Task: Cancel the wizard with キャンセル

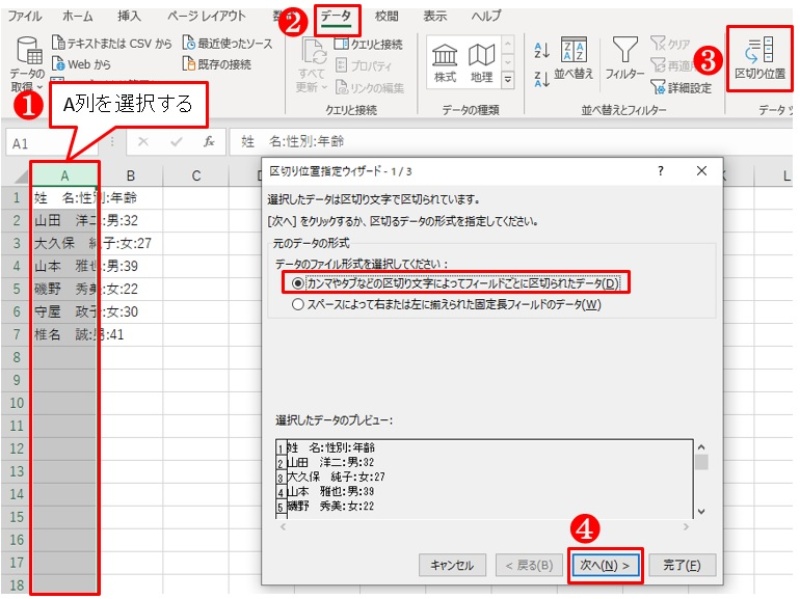Action: [451, 565]
